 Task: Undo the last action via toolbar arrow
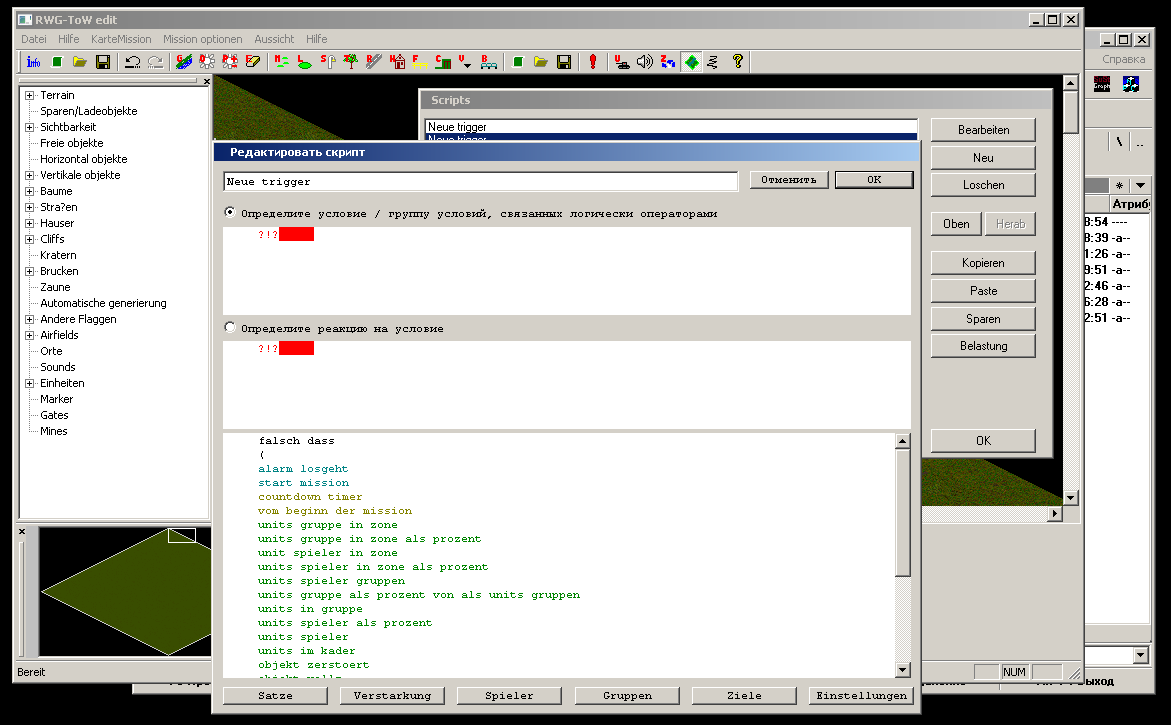point(133,62)
